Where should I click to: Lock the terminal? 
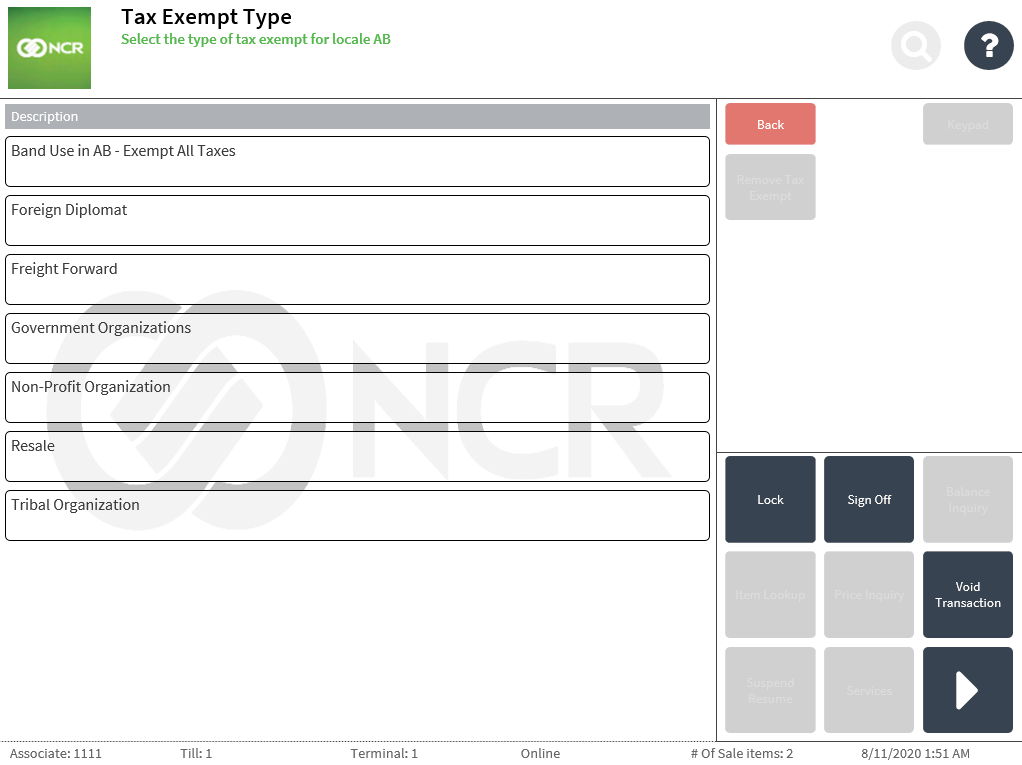coord(770,499)
